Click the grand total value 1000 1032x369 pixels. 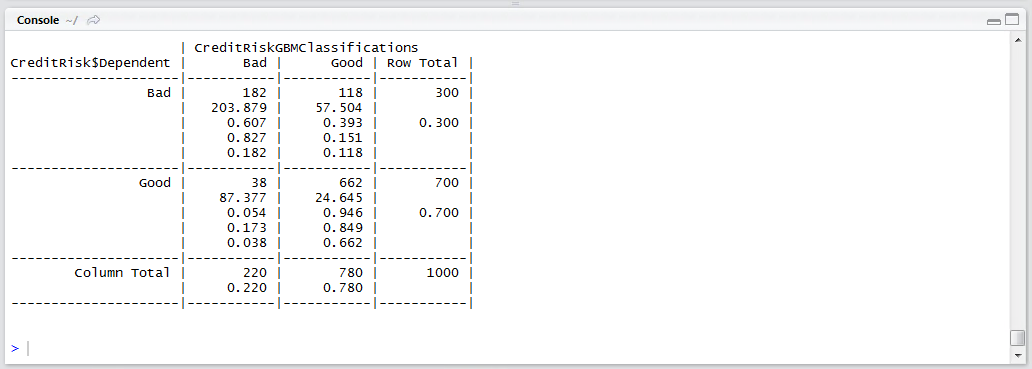coord(443,272)
